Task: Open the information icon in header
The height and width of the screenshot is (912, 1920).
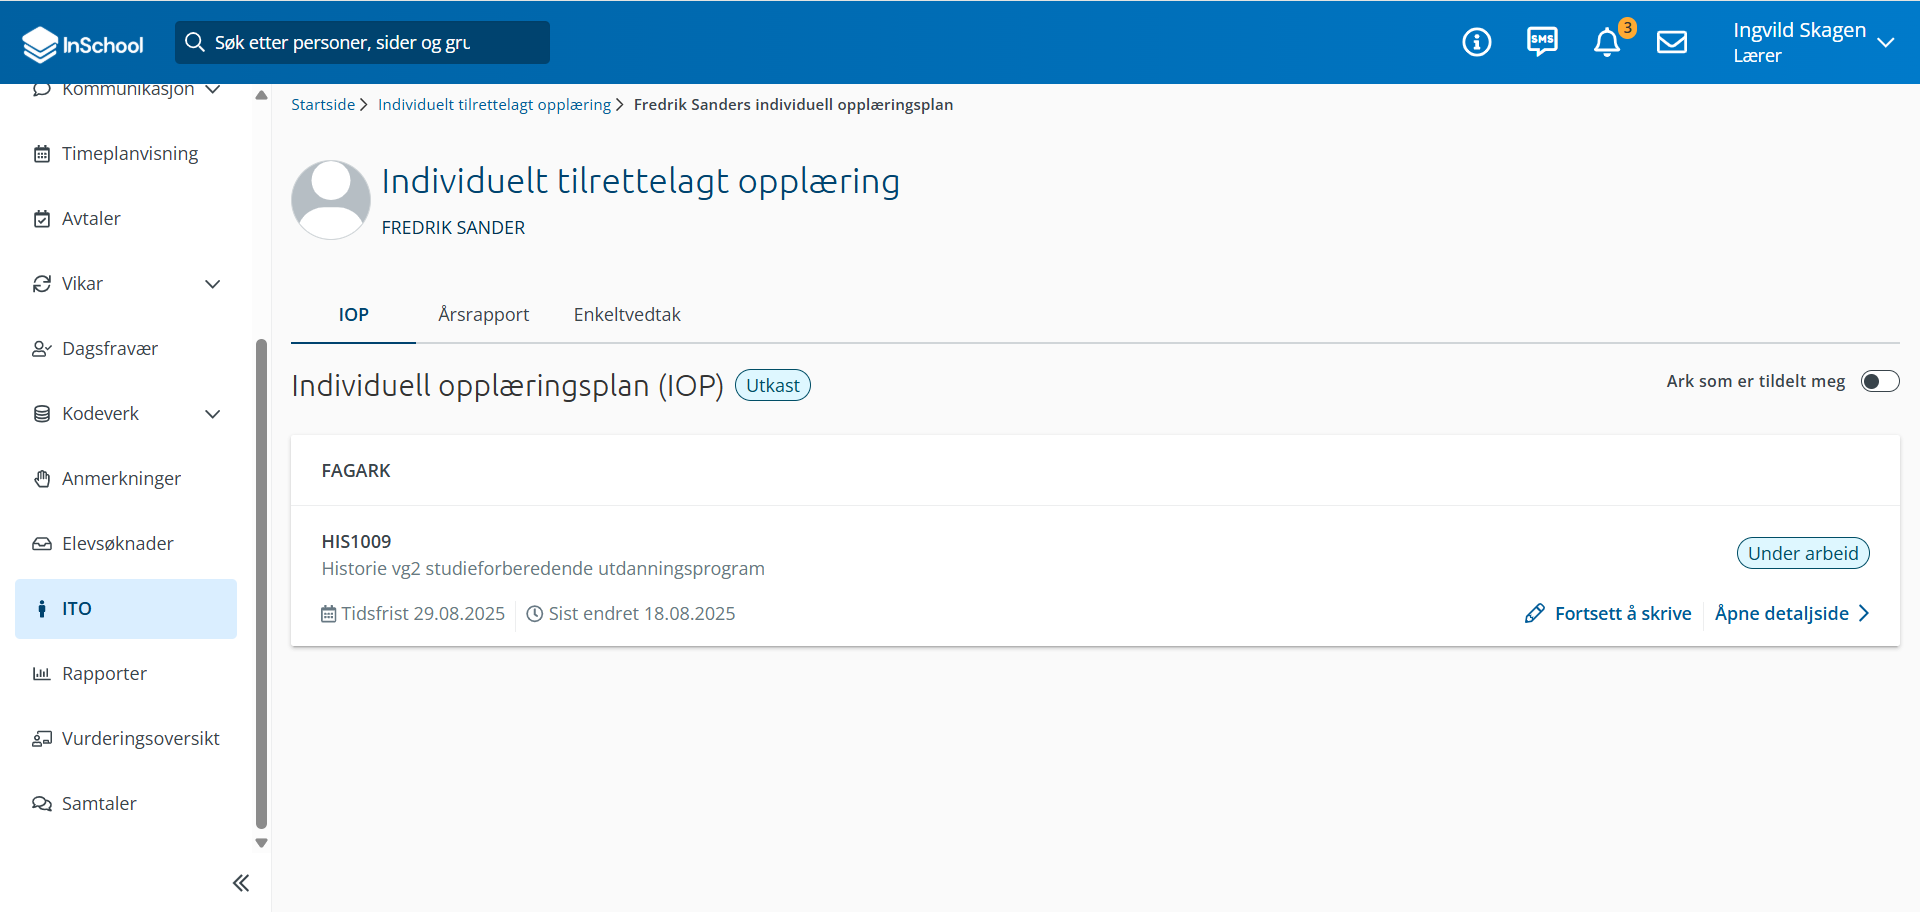Action: (1476, 42)
